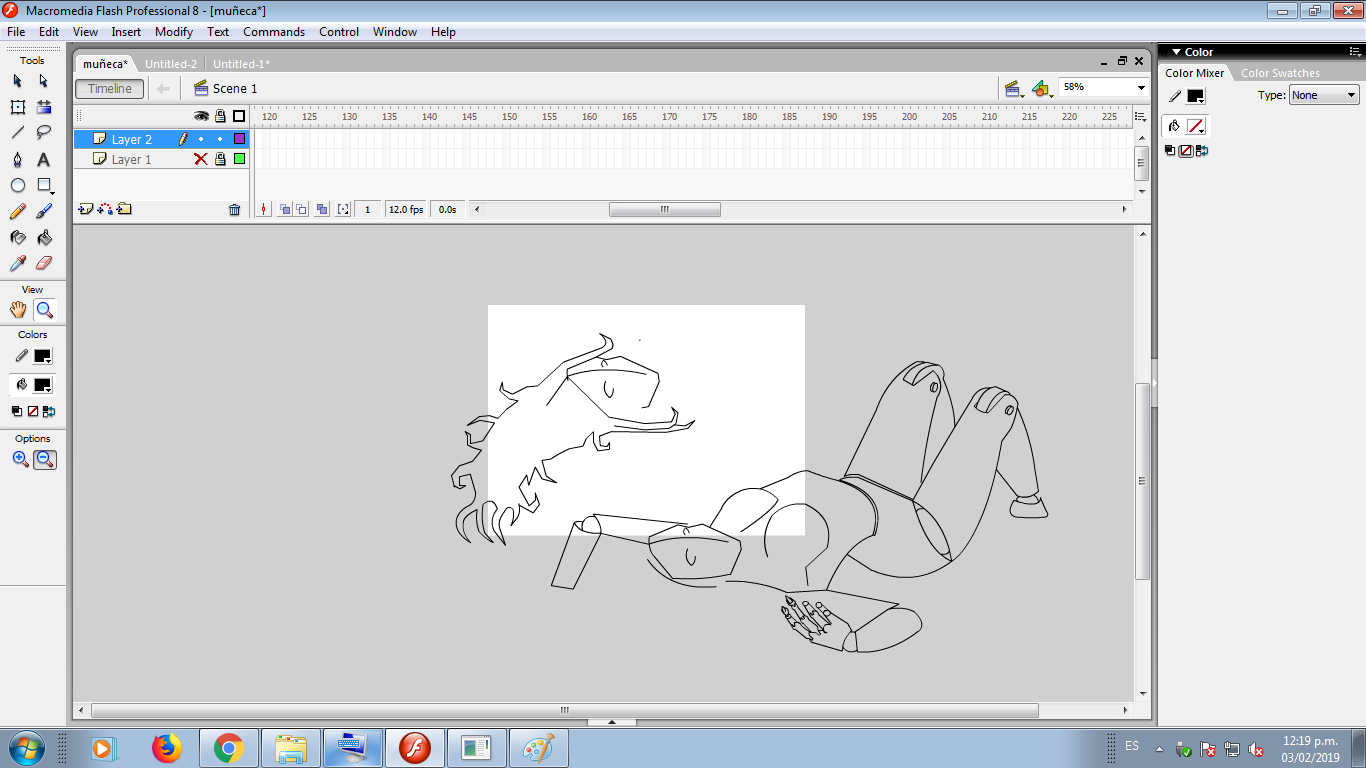Collapse the Color panel

click(1177, 52)
